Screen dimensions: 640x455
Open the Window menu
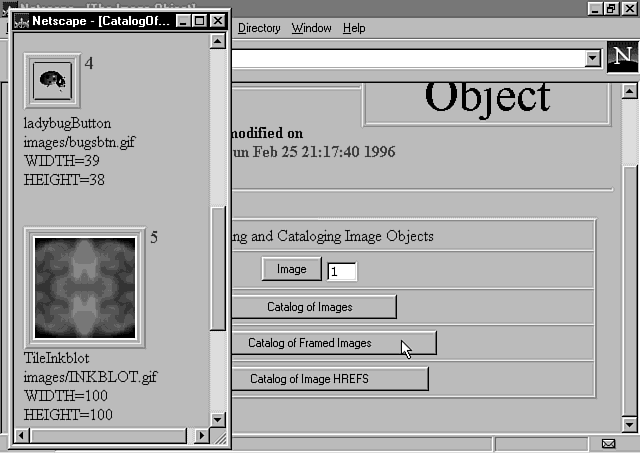tap(311, 28)
